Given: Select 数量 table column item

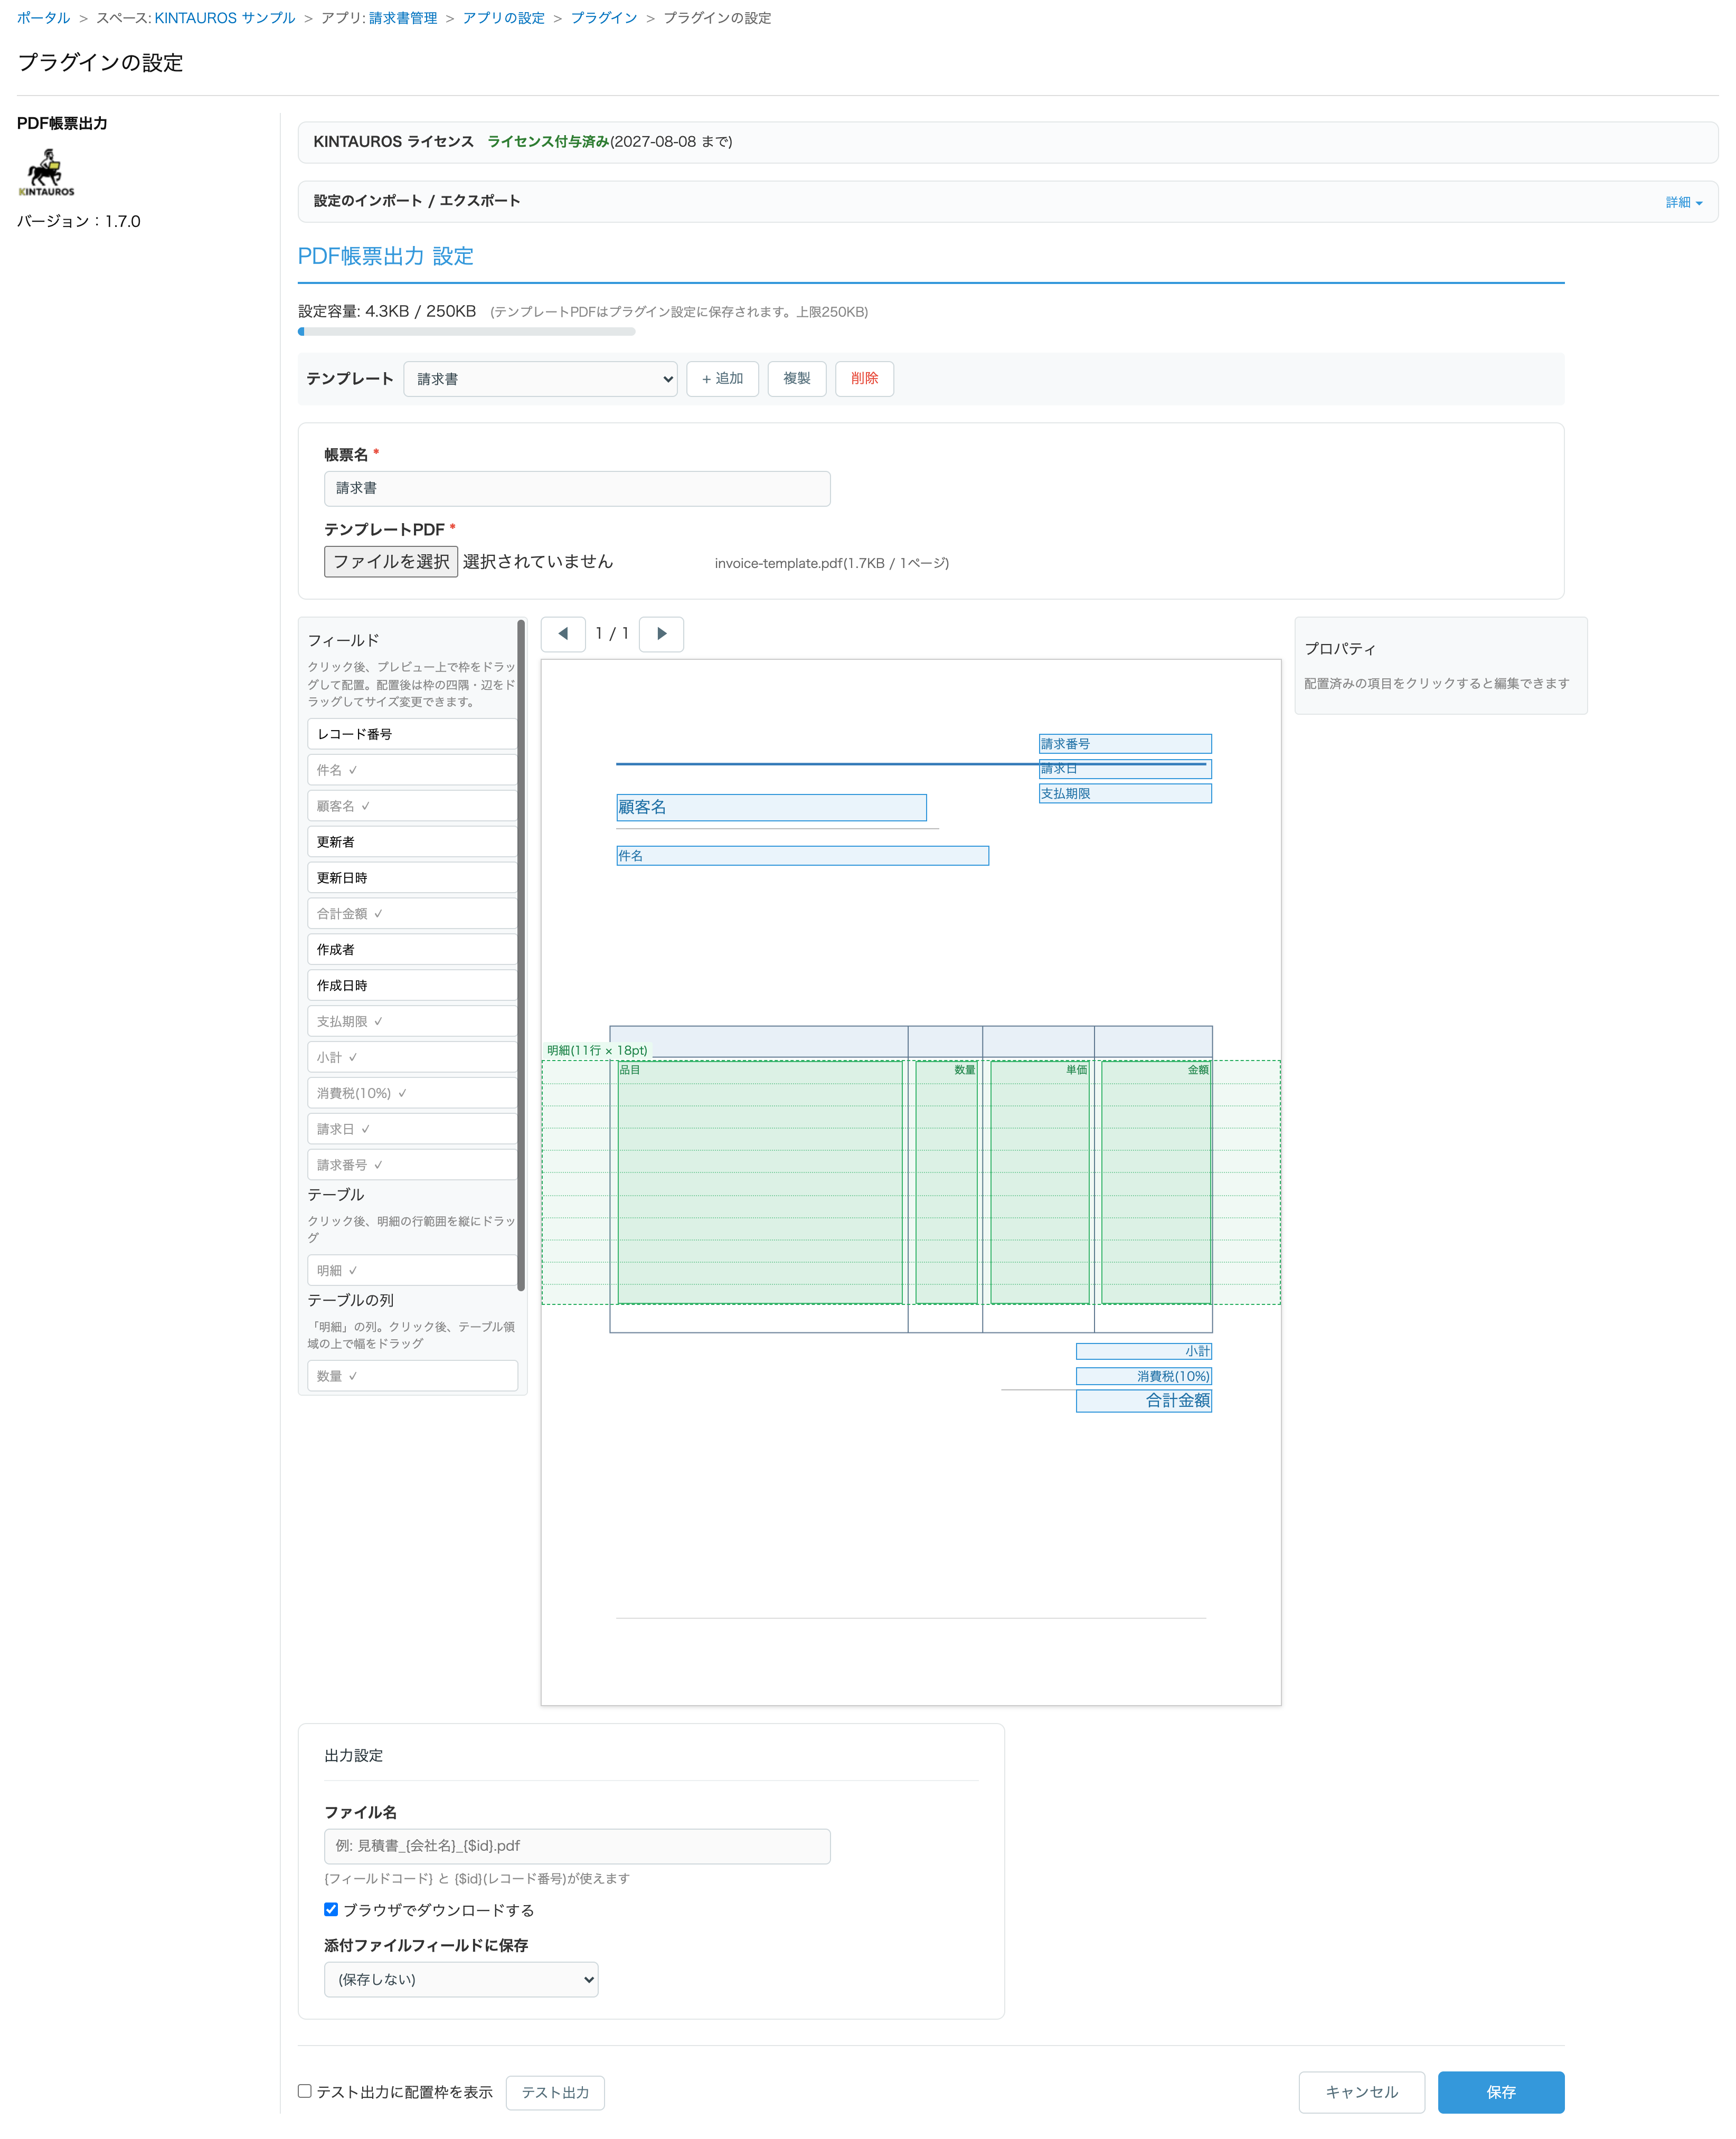Looking at the screenshot, I should point(412,1376).
